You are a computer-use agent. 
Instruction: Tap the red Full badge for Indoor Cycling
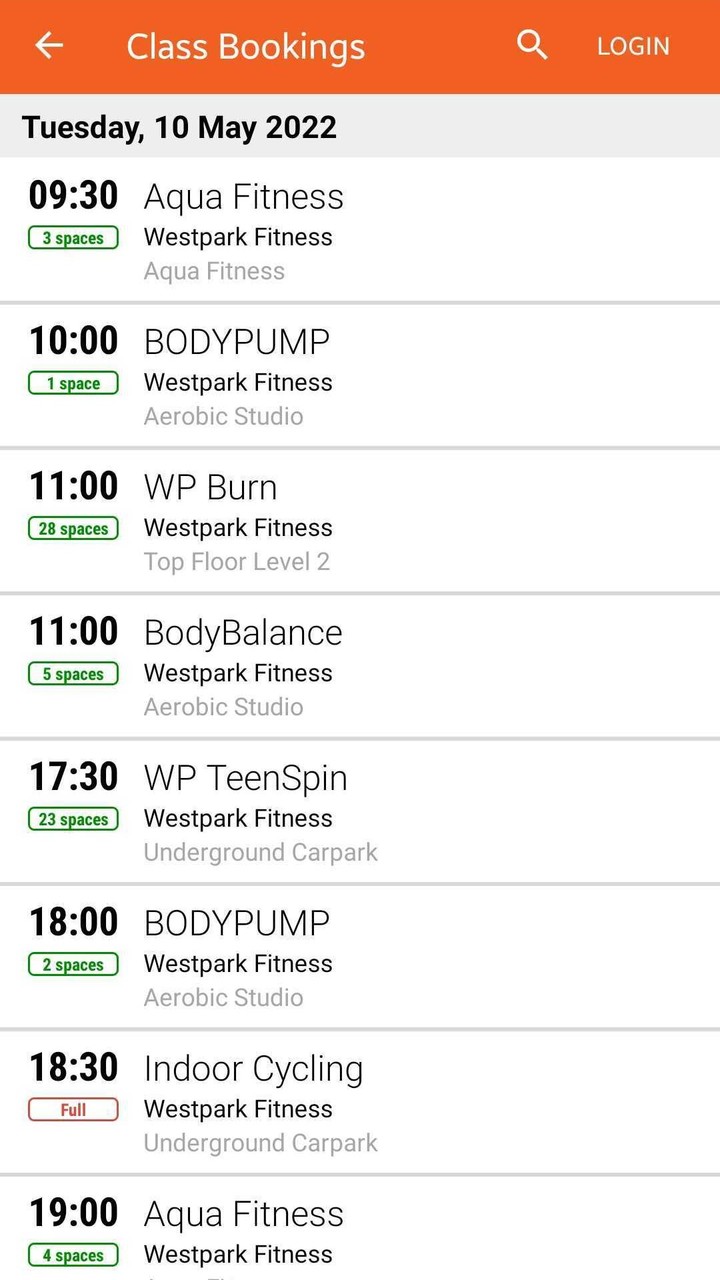tap(73, 1109)
